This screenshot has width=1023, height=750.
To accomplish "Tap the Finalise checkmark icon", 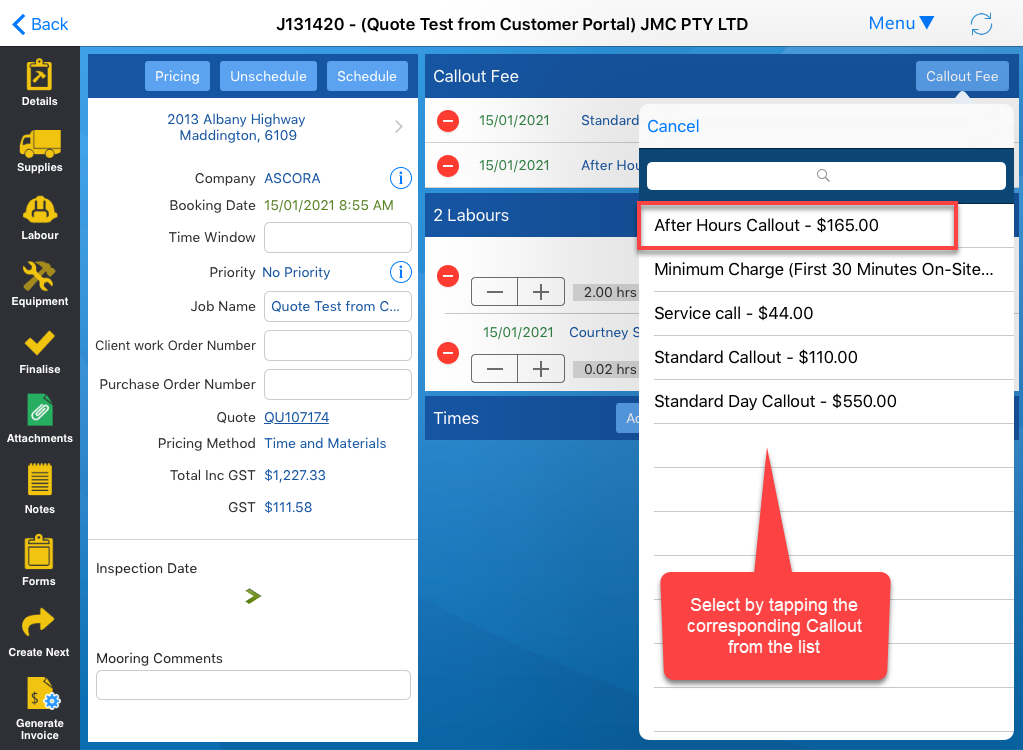I will coord(39,350).
